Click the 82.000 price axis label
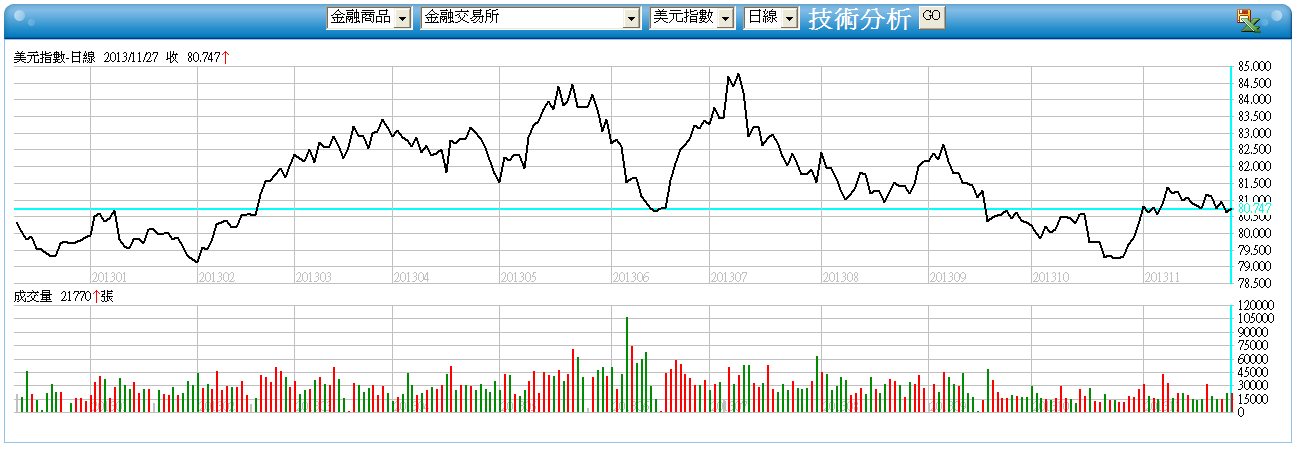This screenshot has height=452, width=1300. click(x=1254, y=166)
